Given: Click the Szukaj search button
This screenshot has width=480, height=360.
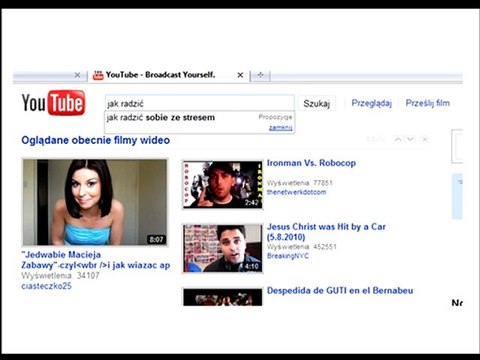Looking at the screenshot, I should (x=317, y=103).
